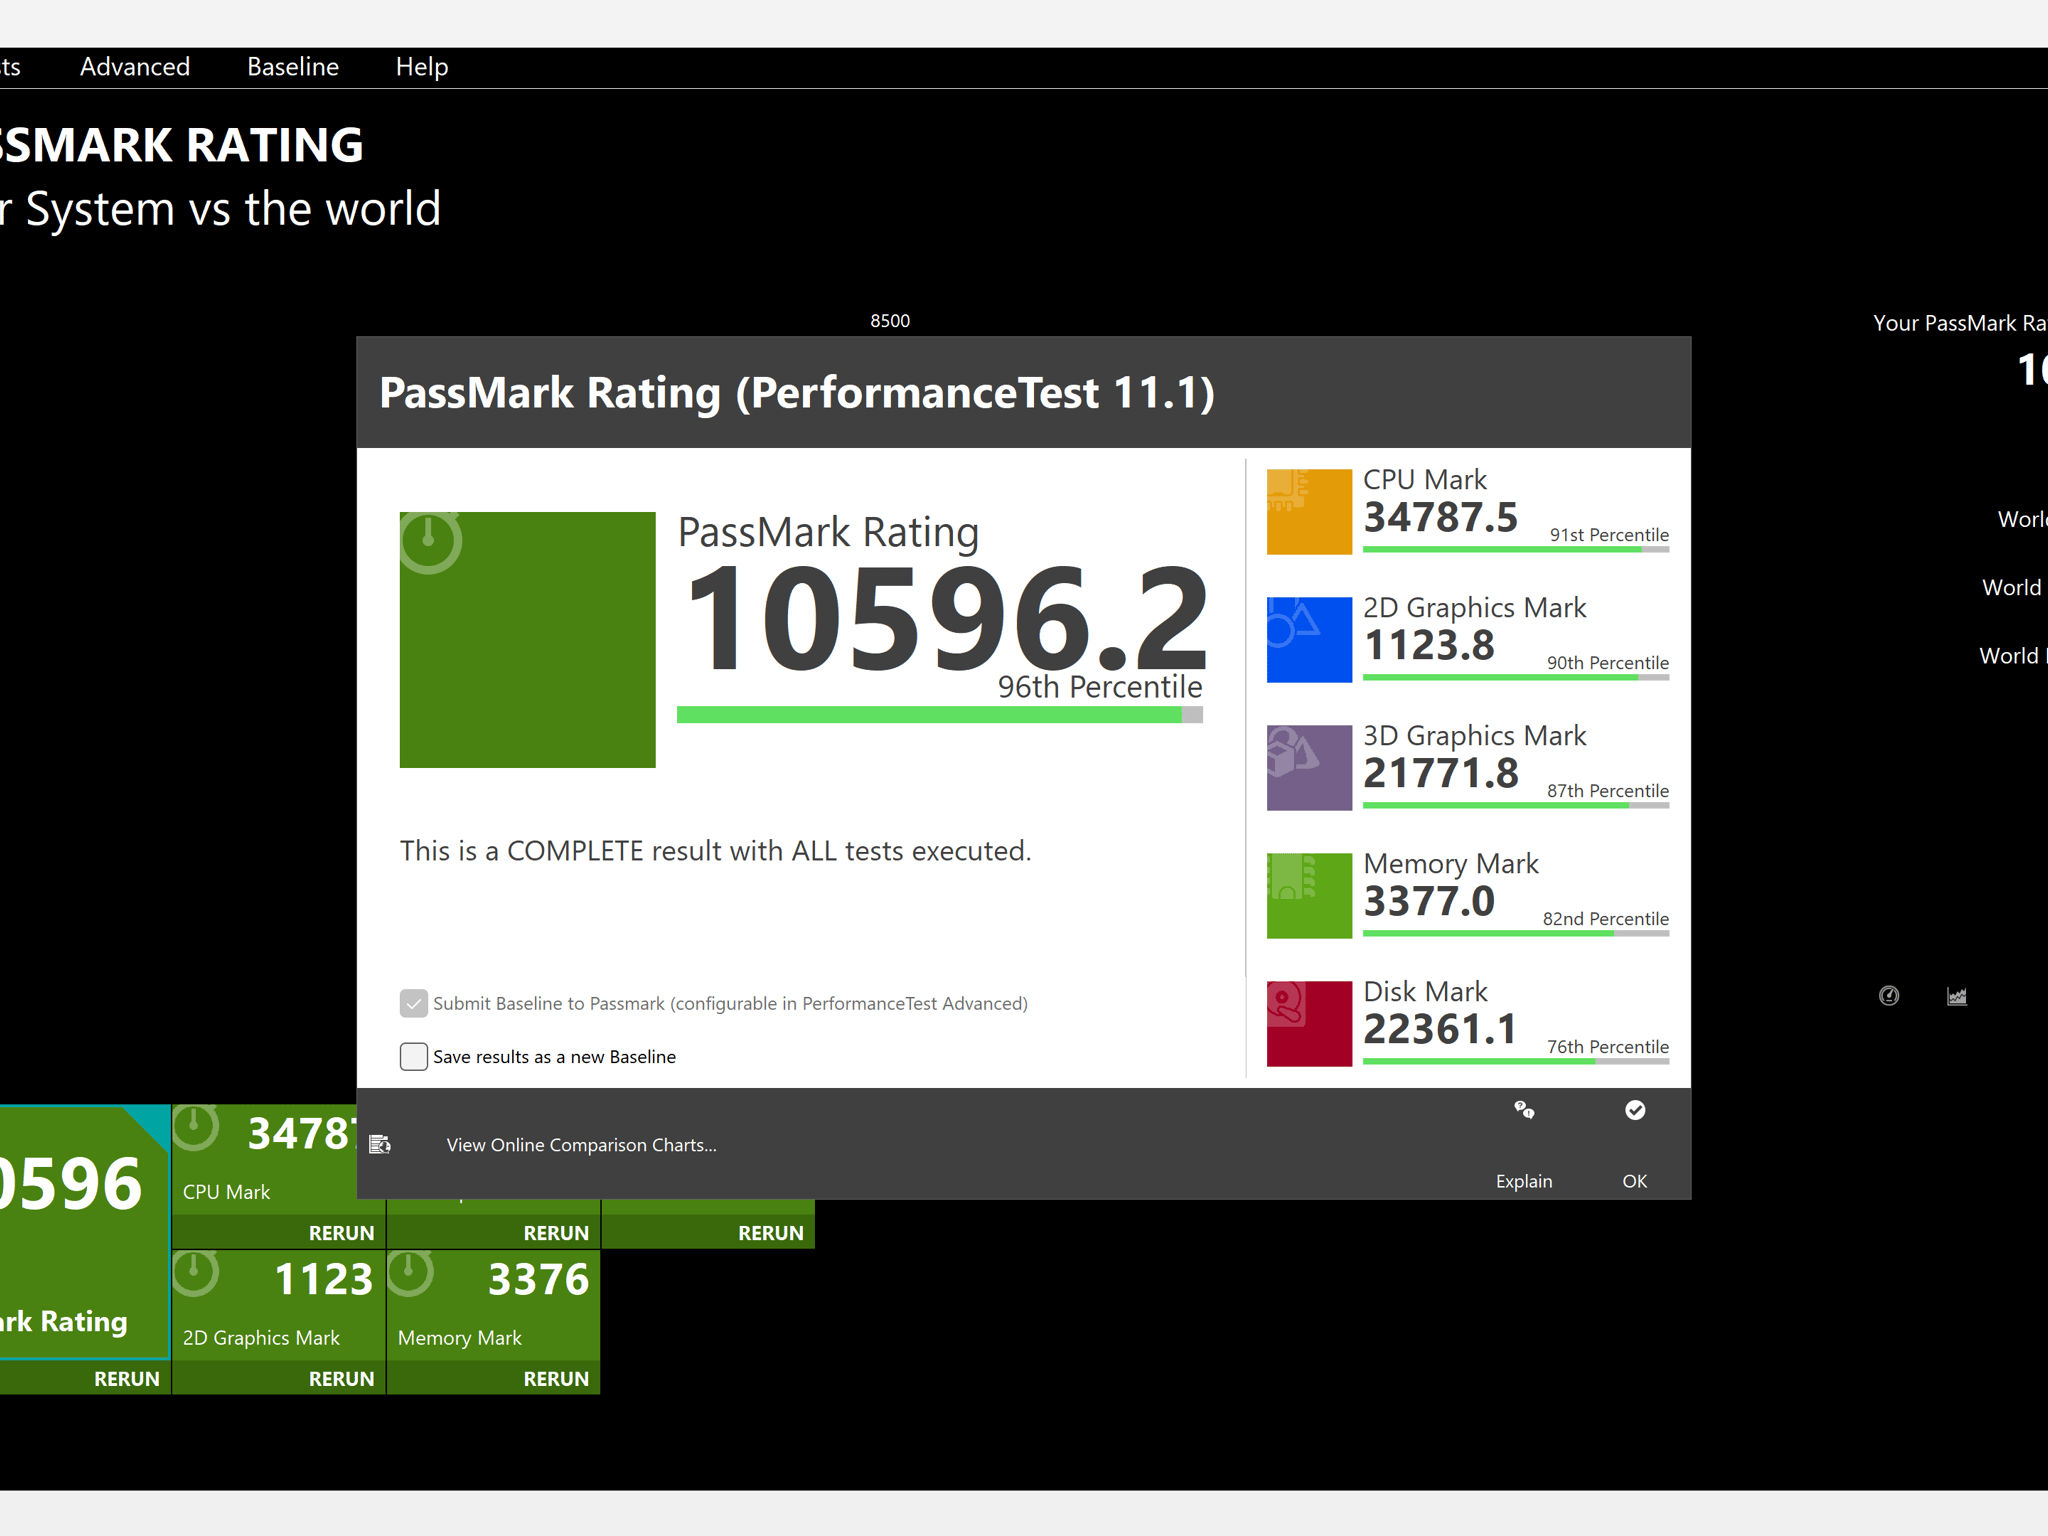Click the green Memory Mark icon

click(1309, 895)
